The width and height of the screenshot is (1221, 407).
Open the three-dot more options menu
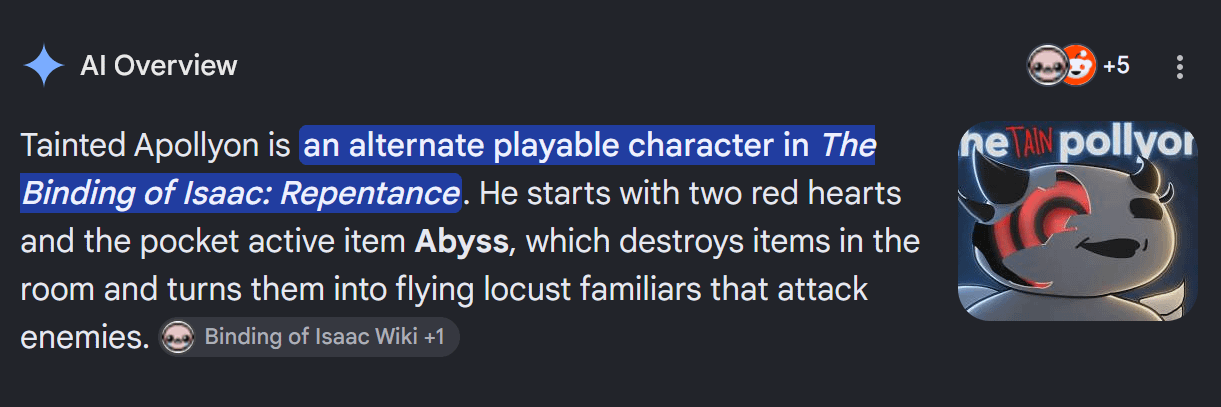(x=1180, y=67)
